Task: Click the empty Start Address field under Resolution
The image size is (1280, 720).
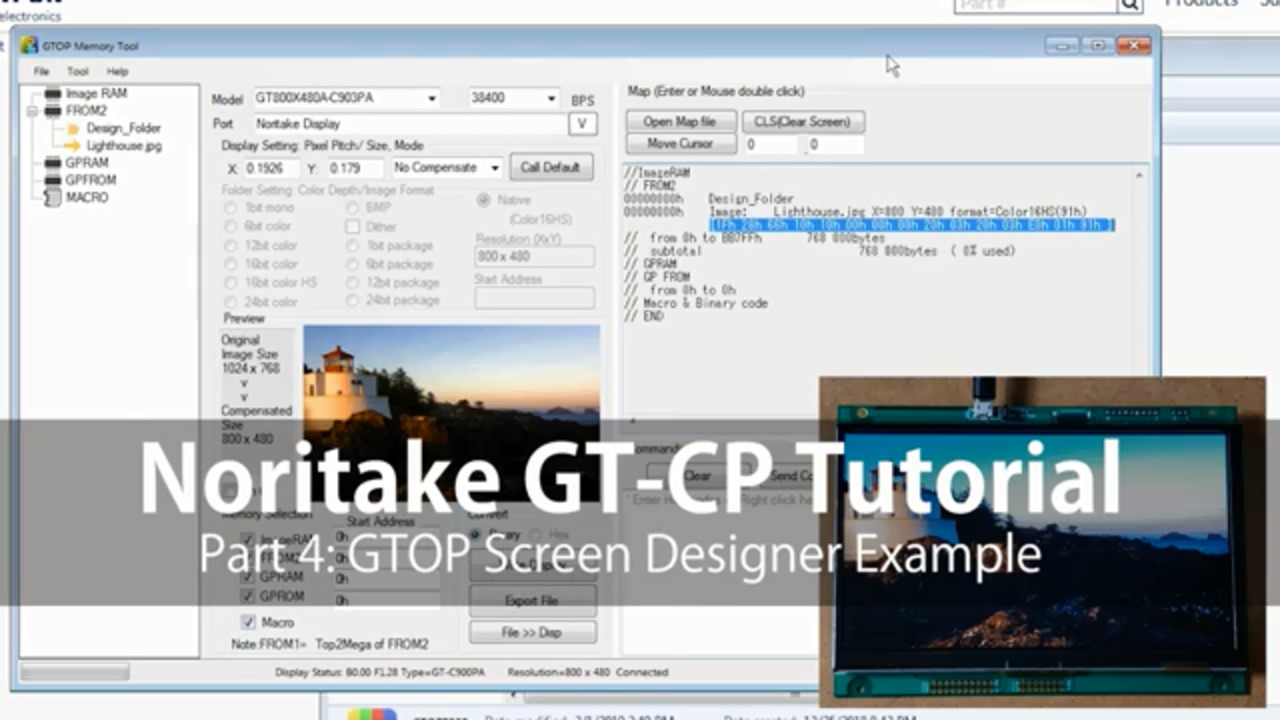Action: tap(534, 298)
